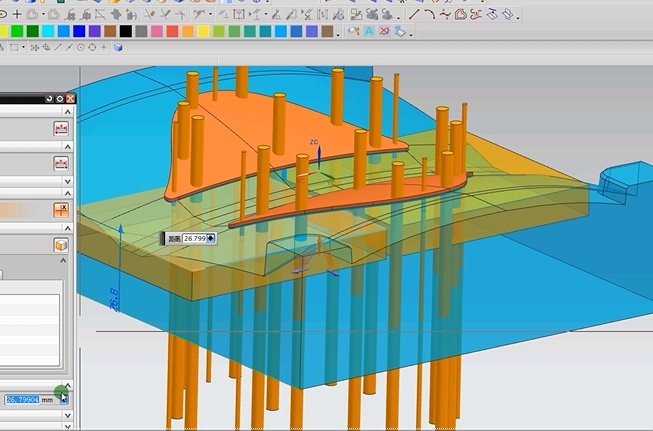Click the Trim Curve scissor-line icon

[149, 15]
